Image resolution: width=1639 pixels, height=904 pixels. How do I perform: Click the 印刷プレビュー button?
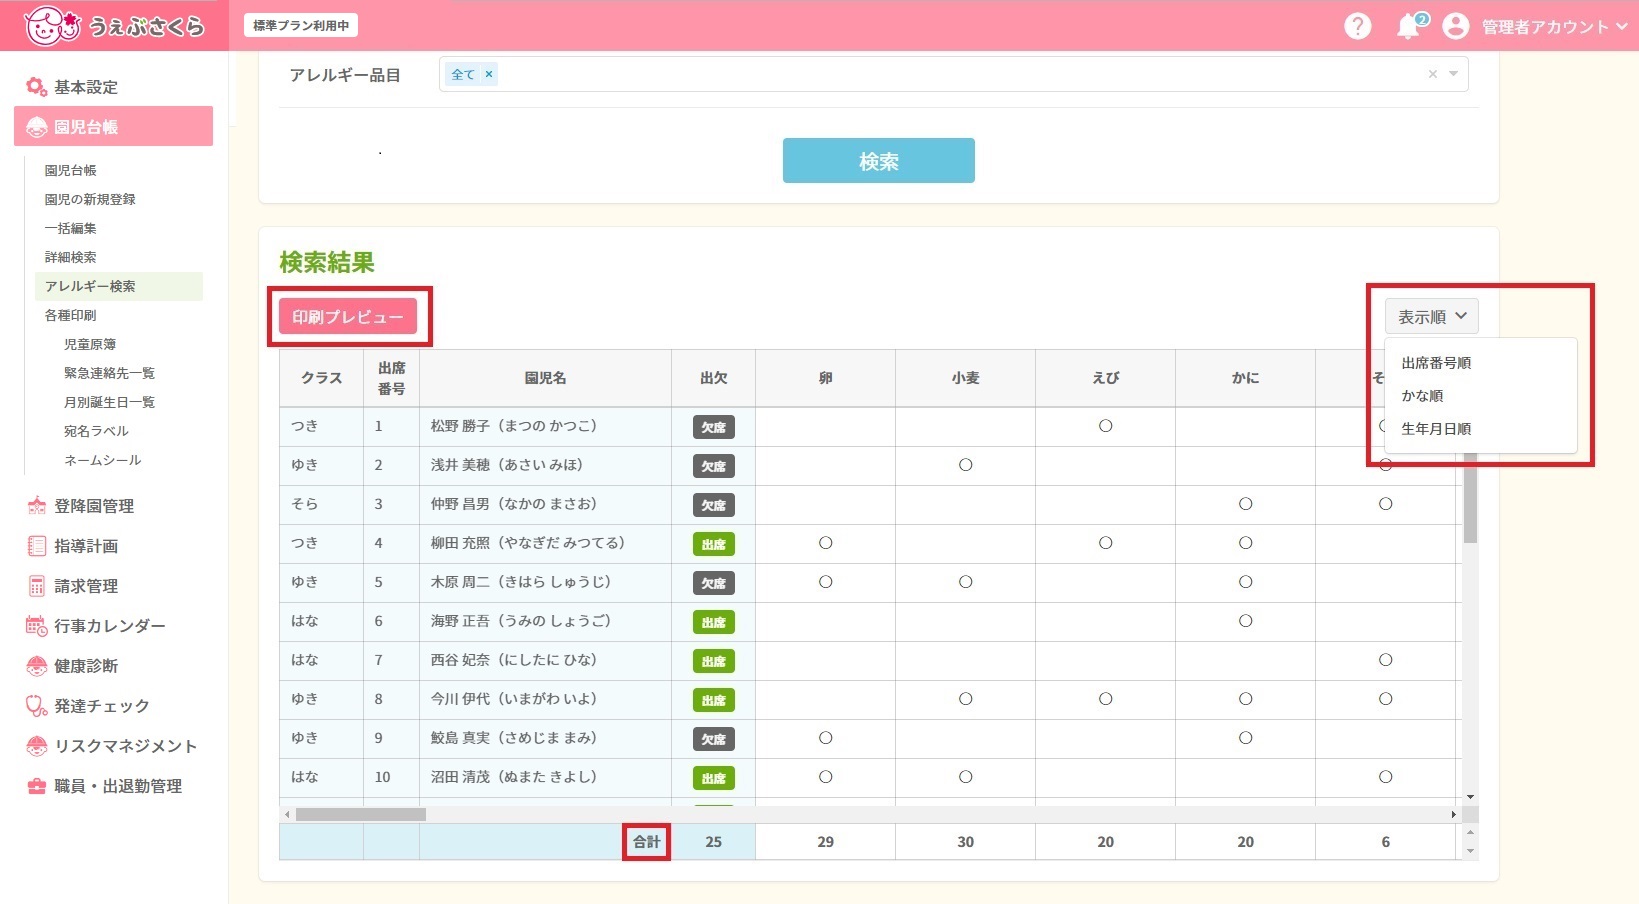[348, 317]
